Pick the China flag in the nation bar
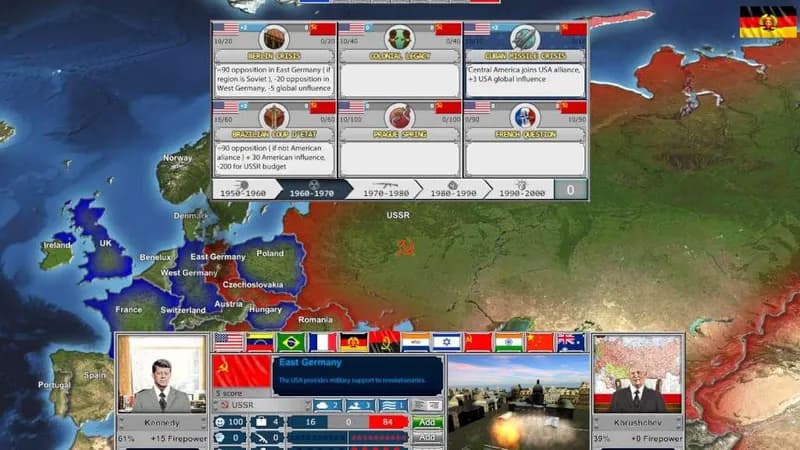Screen dimensions: 800x450 pos(540,342)
